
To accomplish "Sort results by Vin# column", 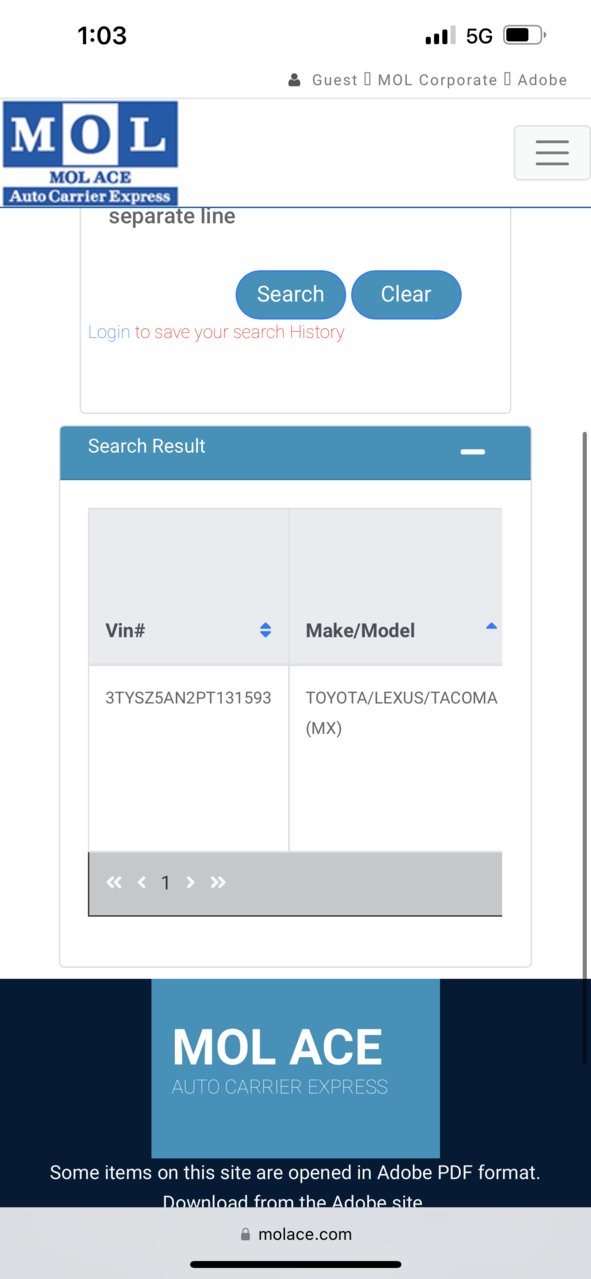I will pyautogui.click(x=265, y=630).
